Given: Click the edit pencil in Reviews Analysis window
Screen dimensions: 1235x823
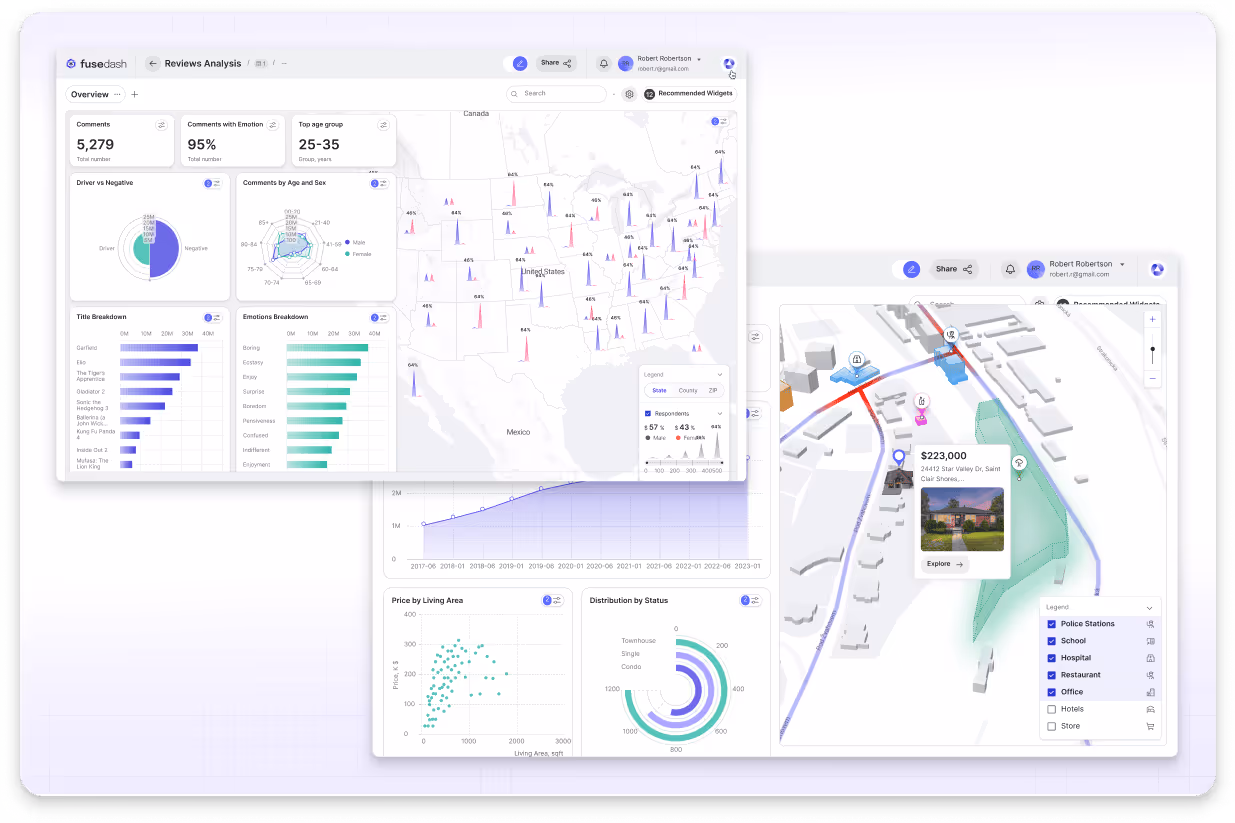Looking at the screenshot, I should coord(520,63).
